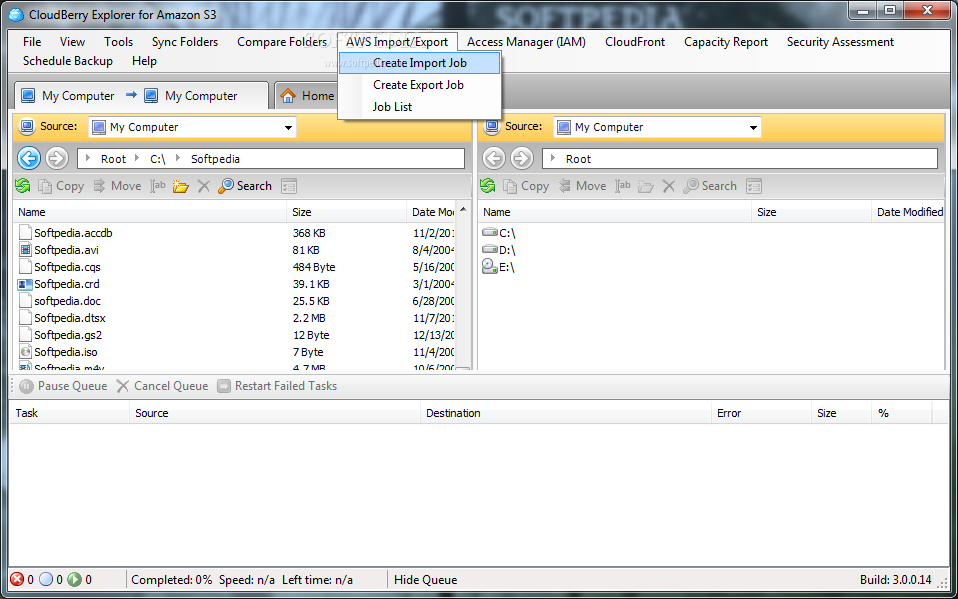The image size is (958, 599).
Task: Click the right pane forward arrow
Action: click(x=522, y=159)
